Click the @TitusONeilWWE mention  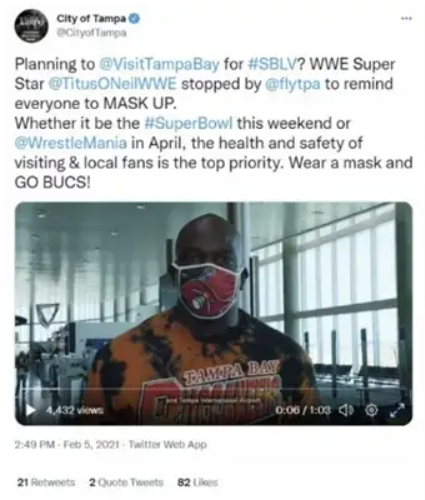[x=112, y=84]
